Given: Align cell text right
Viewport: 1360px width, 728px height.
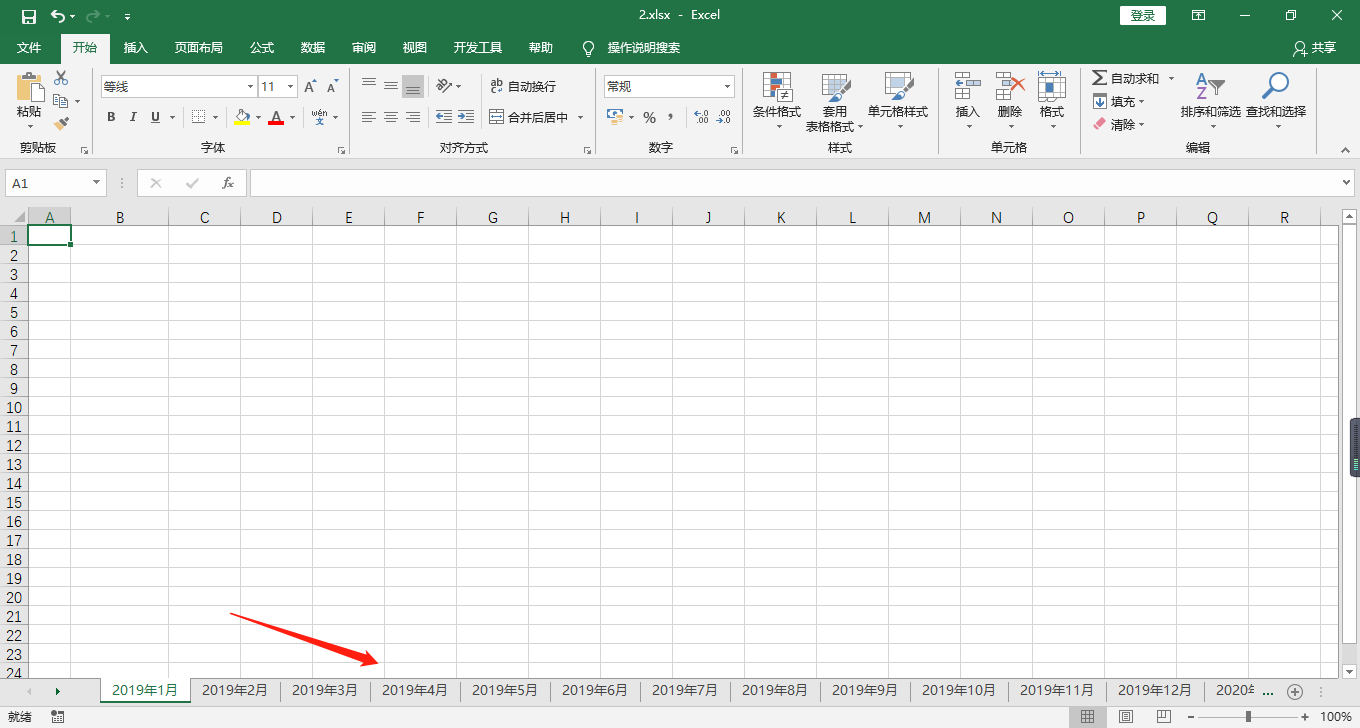Looking at the screenshot, I should point(413,117).
